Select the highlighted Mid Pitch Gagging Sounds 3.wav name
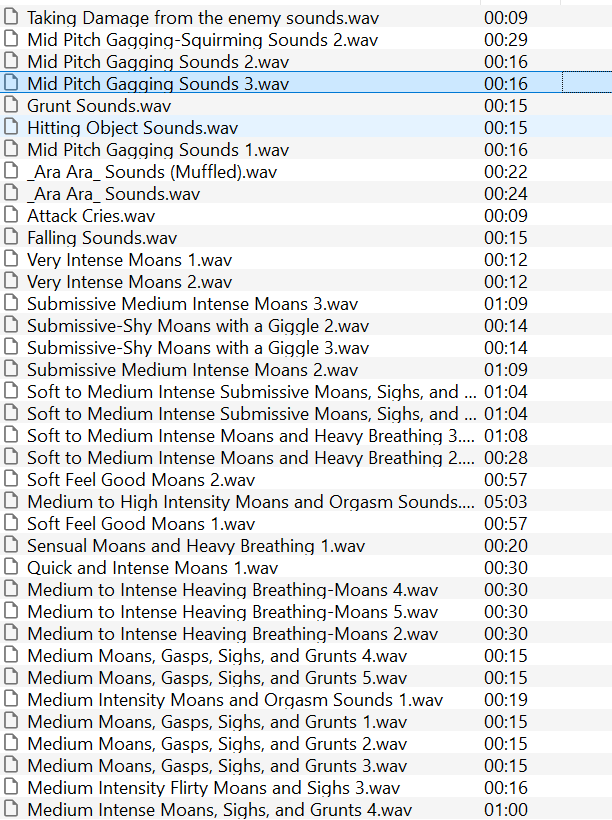The width and height of the screenshot is (612, 820). click(158, 84)
